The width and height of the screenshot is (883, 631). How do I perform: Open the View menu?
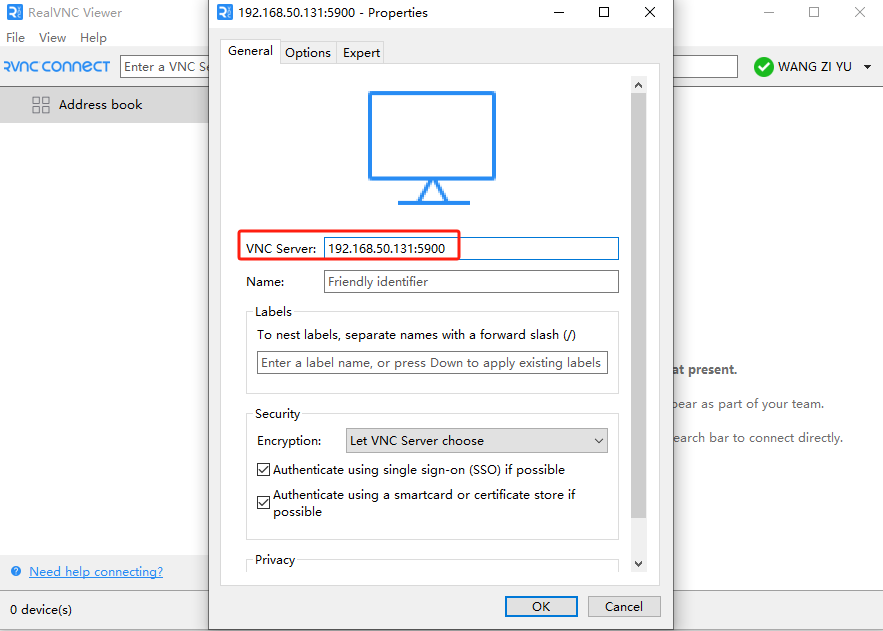tap(52, 38)
